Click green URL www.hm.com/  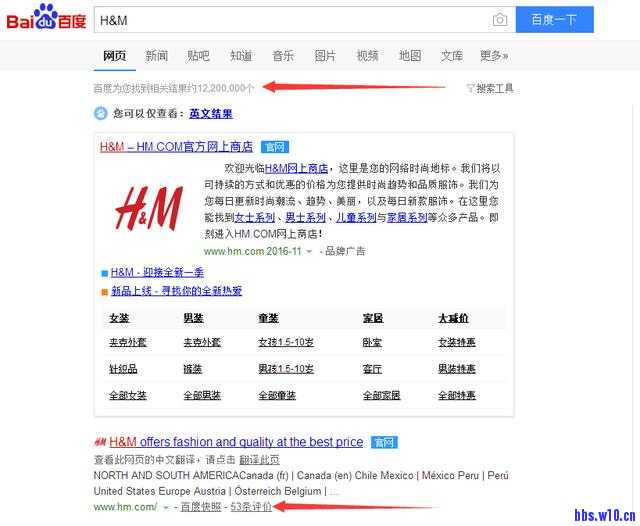tap(125, 507)
